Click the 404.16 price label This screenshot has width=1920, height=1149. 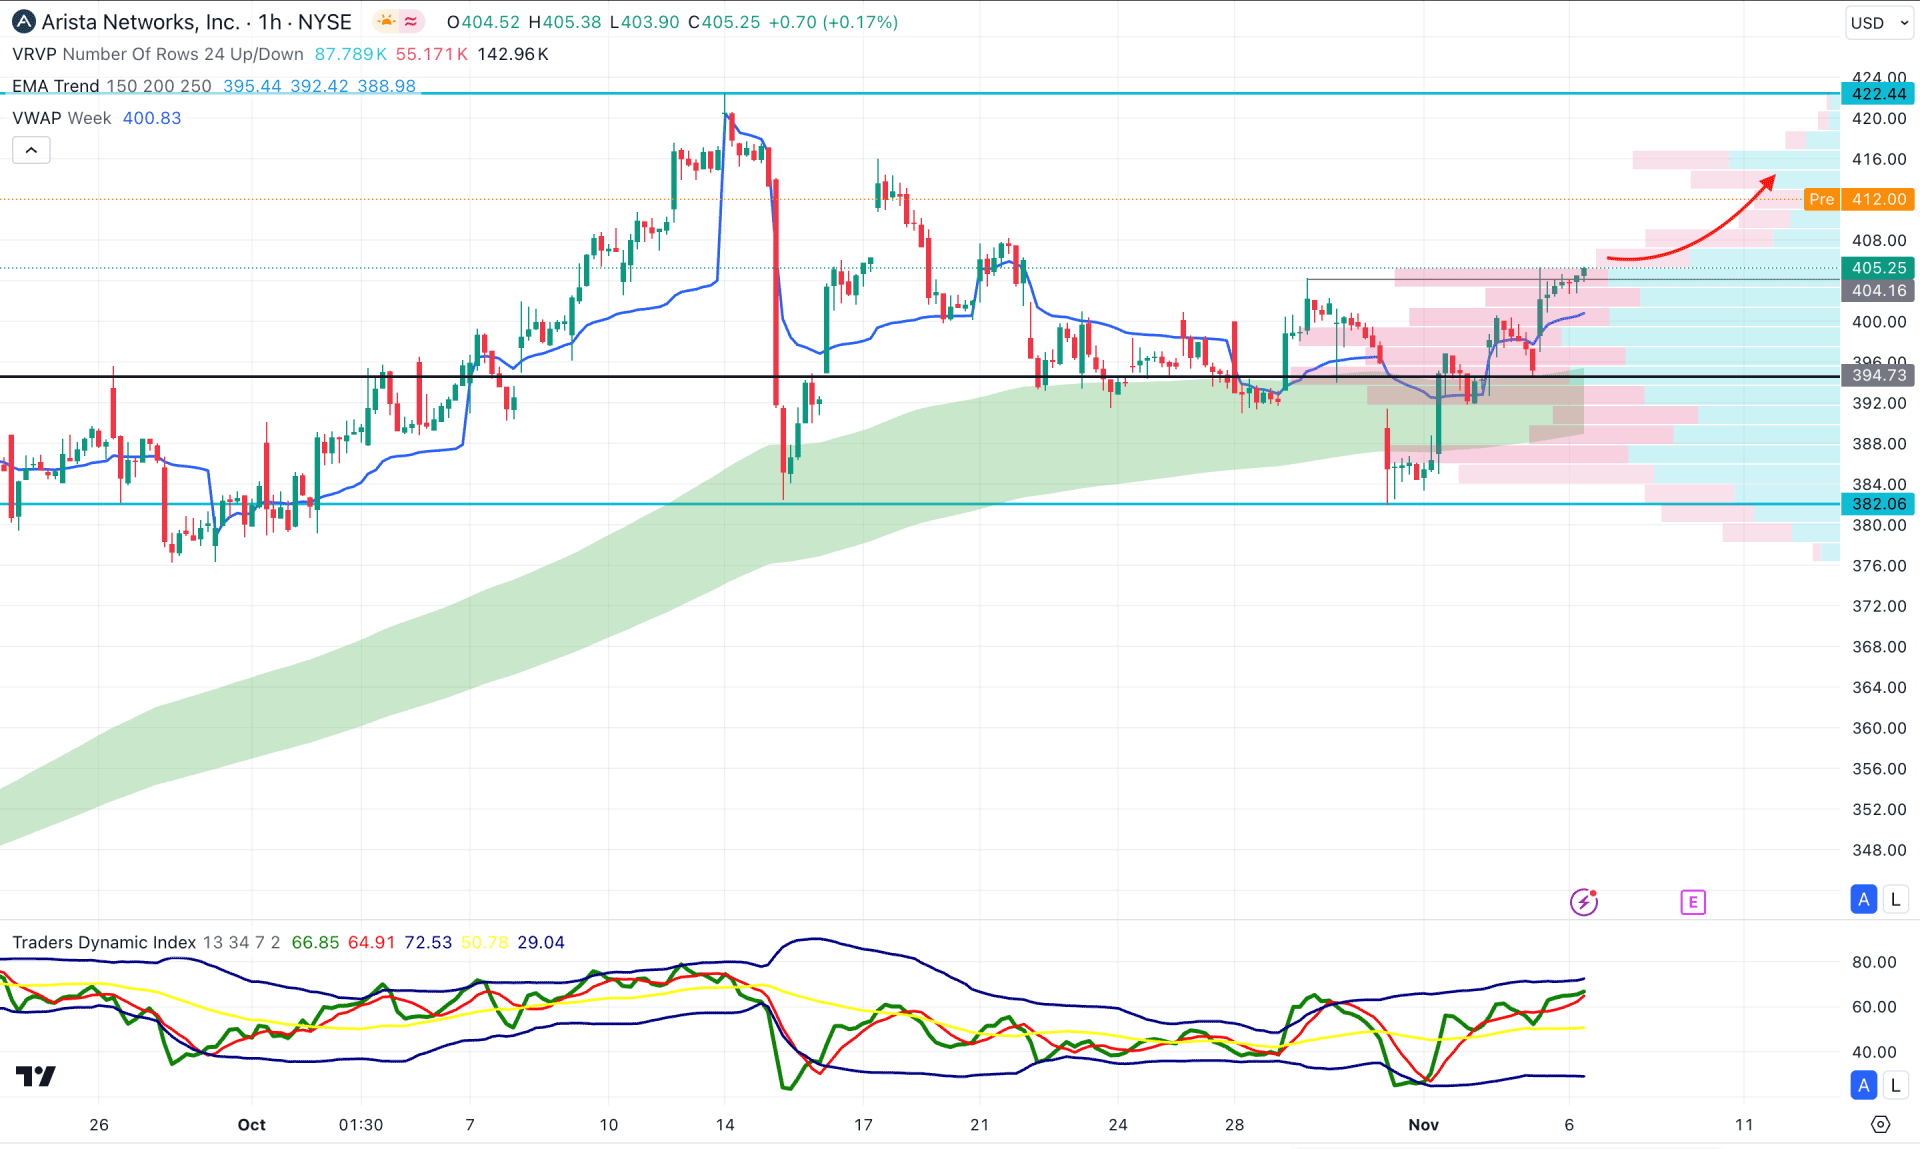(x=1877, y=290)
